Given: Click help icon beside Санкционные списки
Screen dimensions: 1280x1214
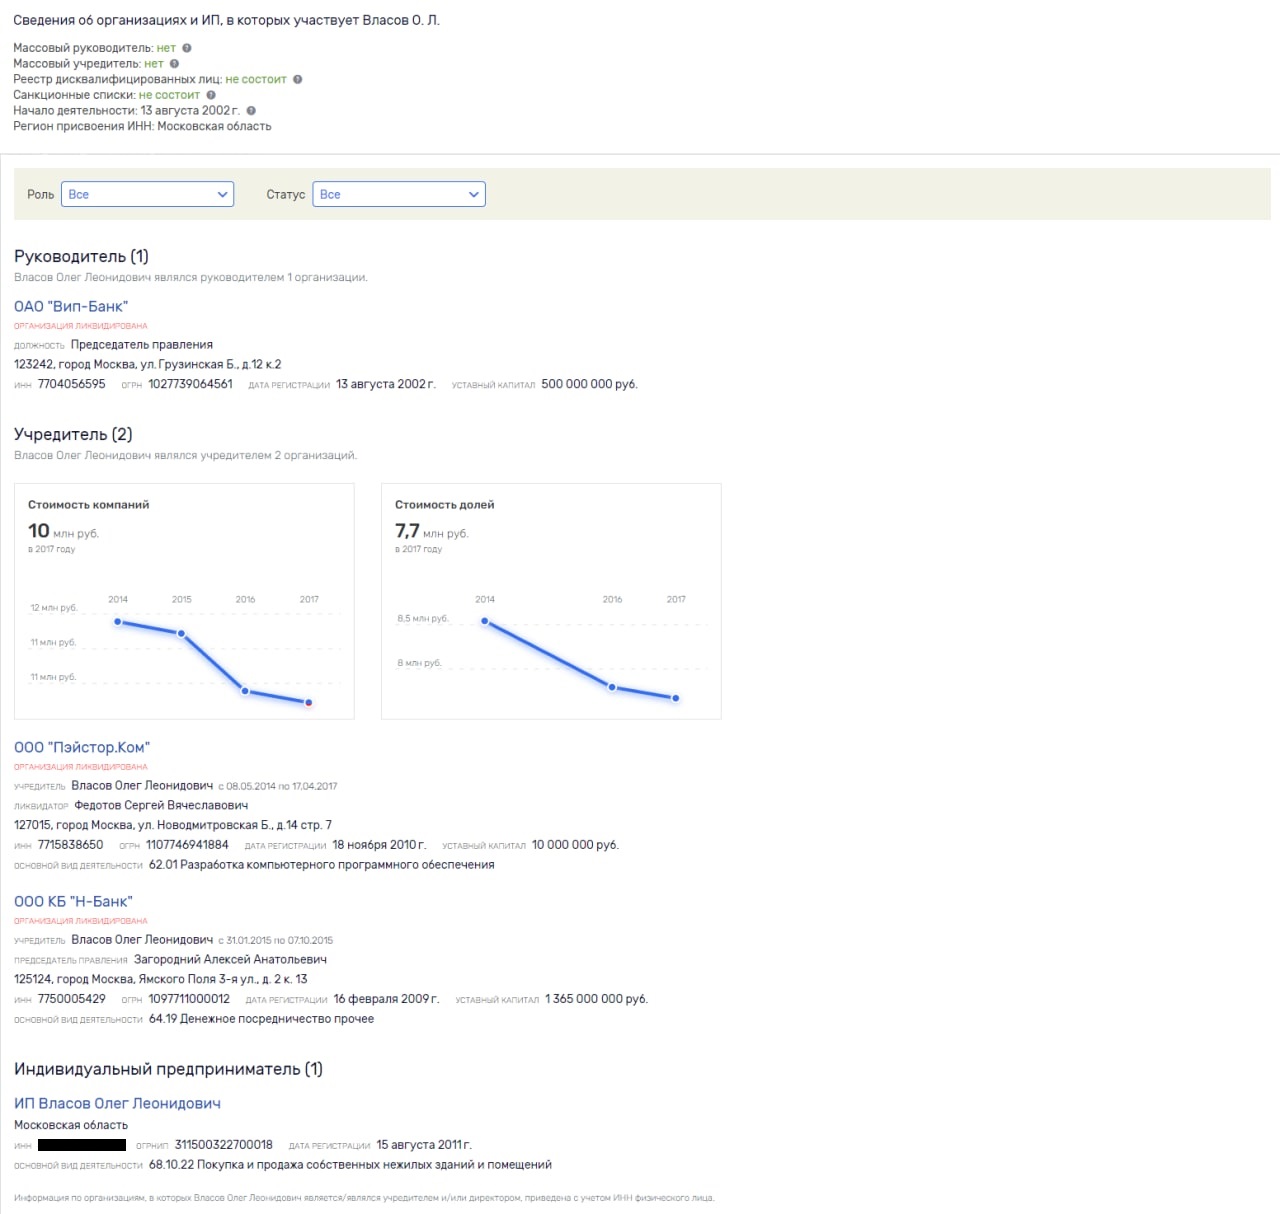Looking at the screenshot, I should coord(211,95).
